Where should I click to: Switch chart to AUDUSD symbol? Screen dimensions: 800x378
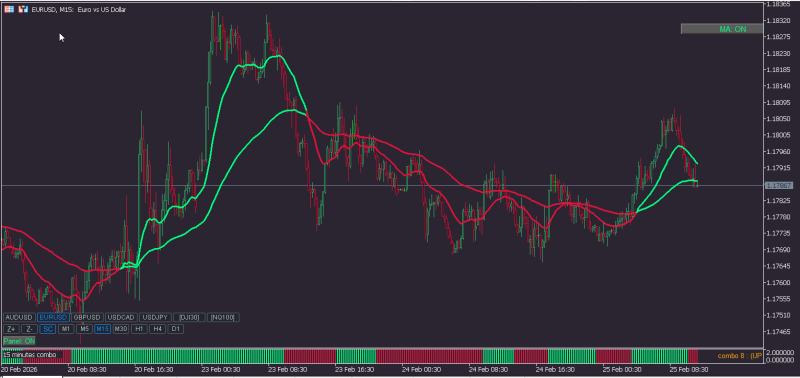[x=19, y=317]
